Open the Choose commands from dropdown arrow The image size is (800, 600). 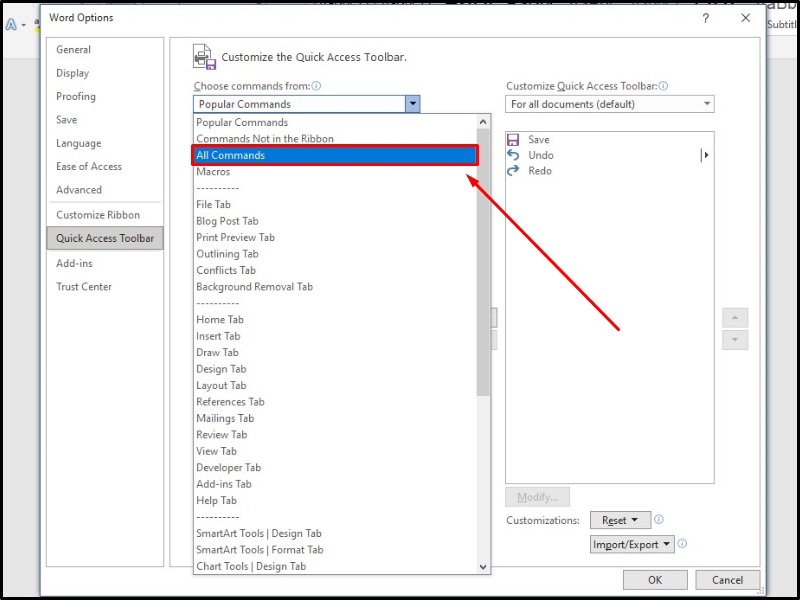pyautogui.click(x=412, y=104)
